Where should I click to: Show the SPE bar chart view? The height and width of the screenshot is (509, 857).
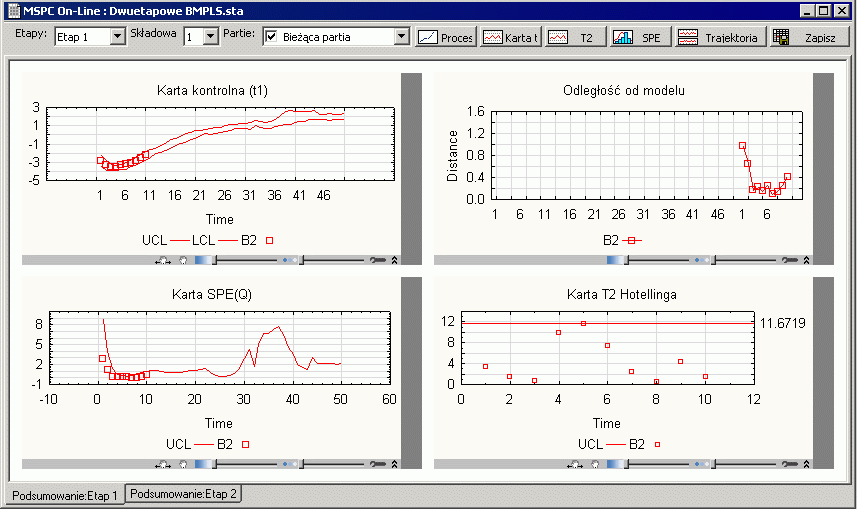click(641, 37)
